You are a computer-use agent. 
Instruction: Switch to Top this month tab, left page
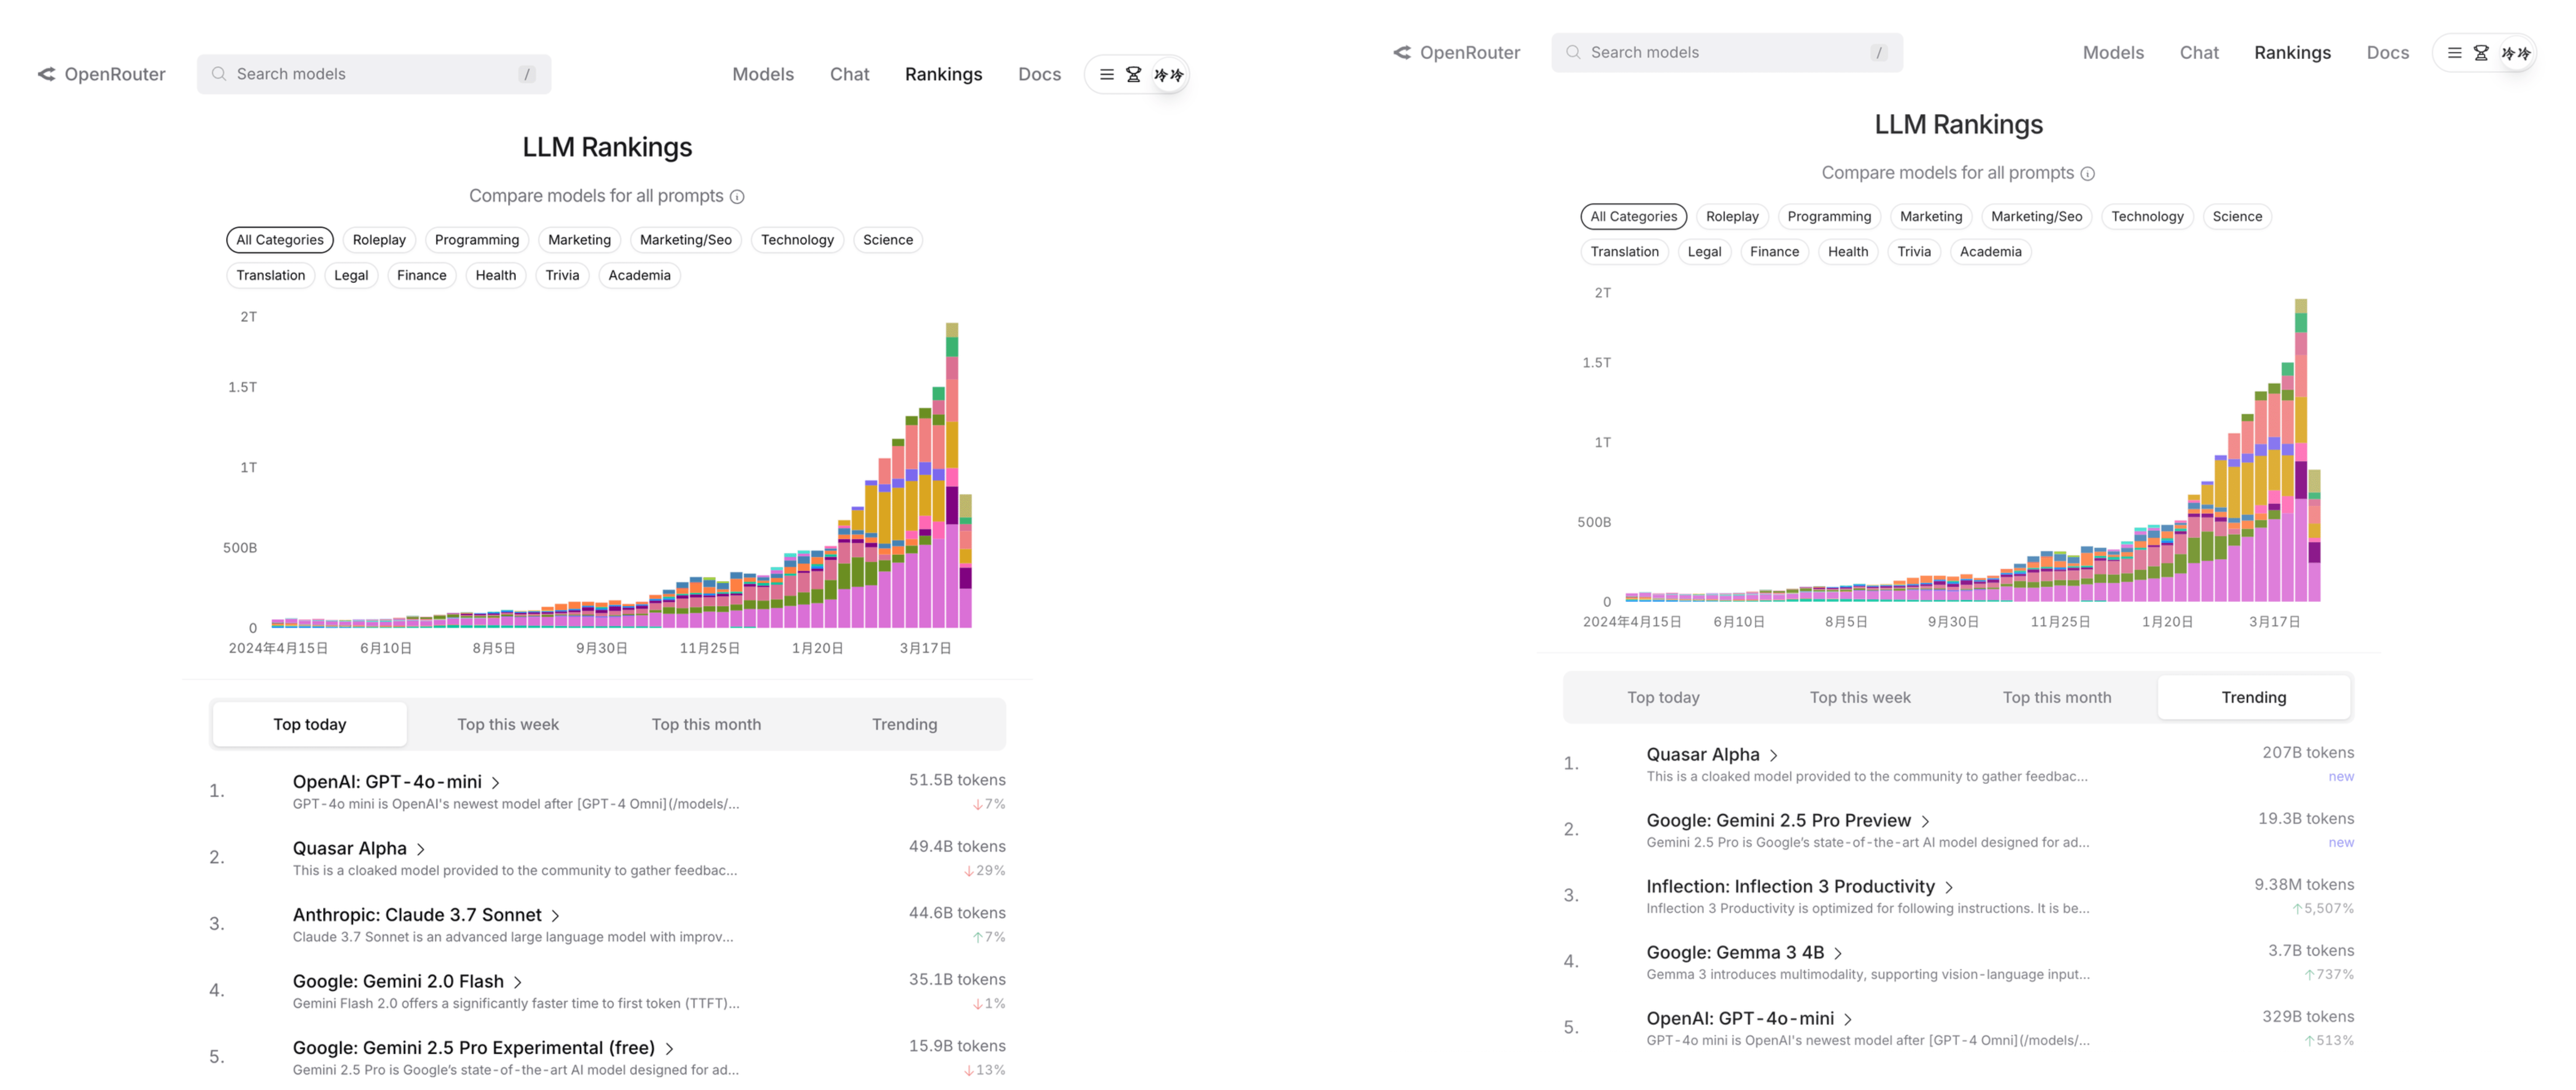click(706, 725)
